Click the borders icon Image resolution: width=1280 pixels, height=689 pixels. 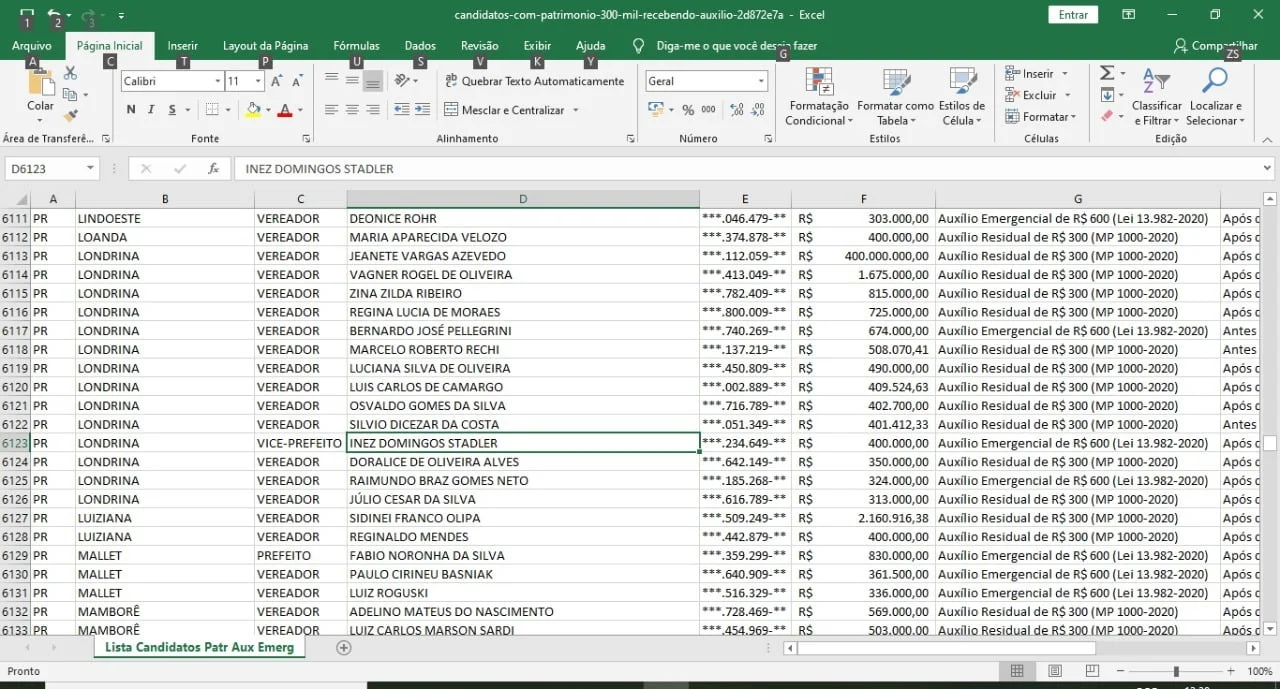coord(212,110)
